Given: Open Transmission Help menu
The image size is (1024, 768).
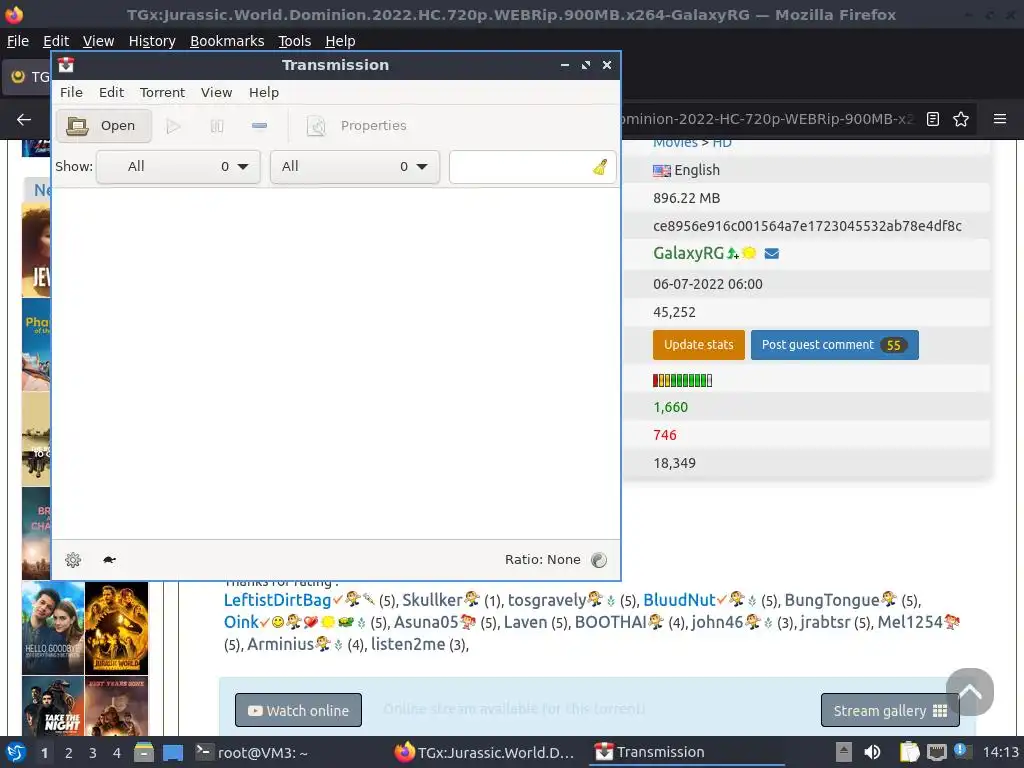Looking at the screenshot, I should pos(264,92).
